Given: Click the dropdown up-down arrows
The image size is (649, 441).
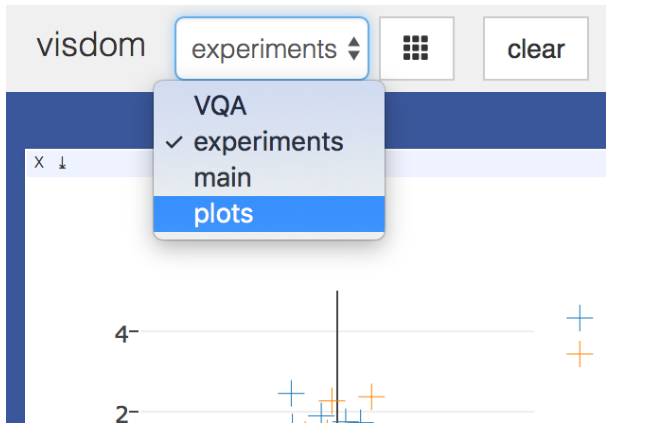Looking at the screenshot, I should [353, 48].
